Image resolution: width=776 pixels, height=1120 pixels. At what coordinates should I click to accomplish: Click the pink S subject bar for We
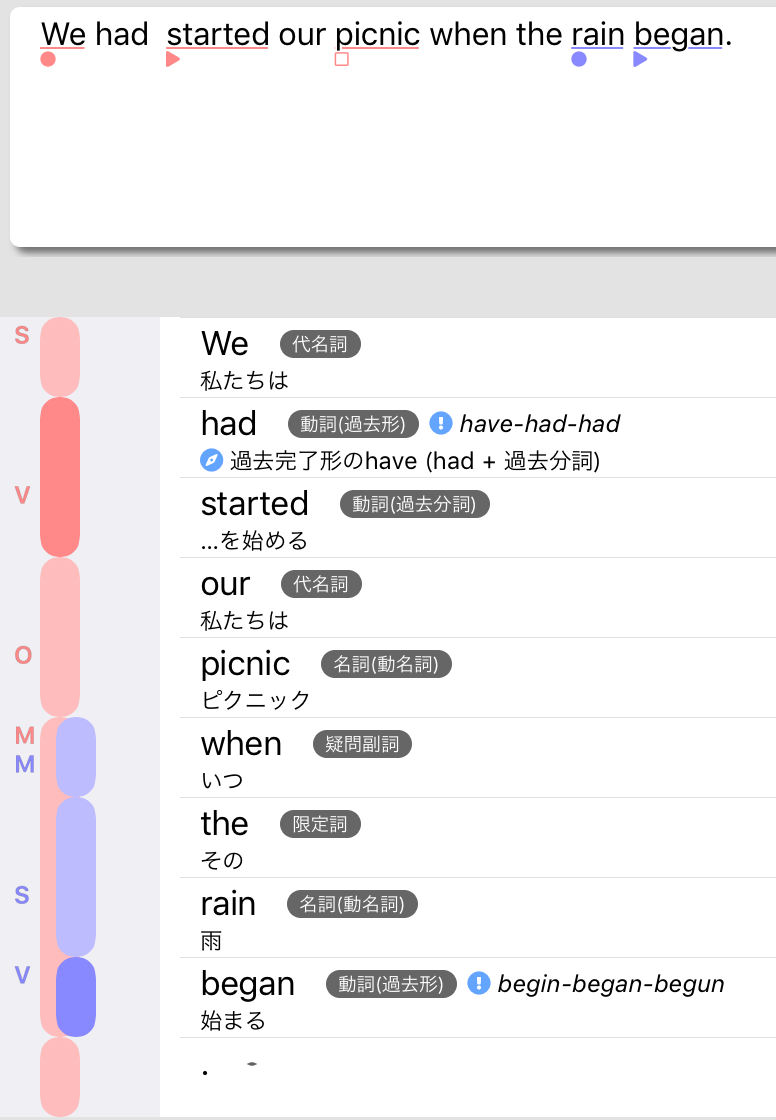click(60, 357)
